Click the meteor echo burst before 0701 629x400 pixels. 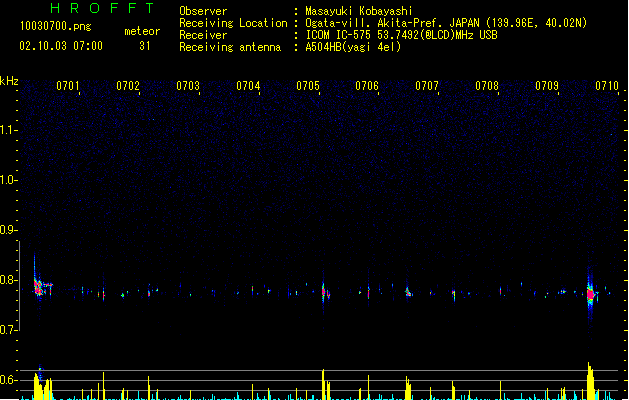pyautogui.click(x=40, y=286)
